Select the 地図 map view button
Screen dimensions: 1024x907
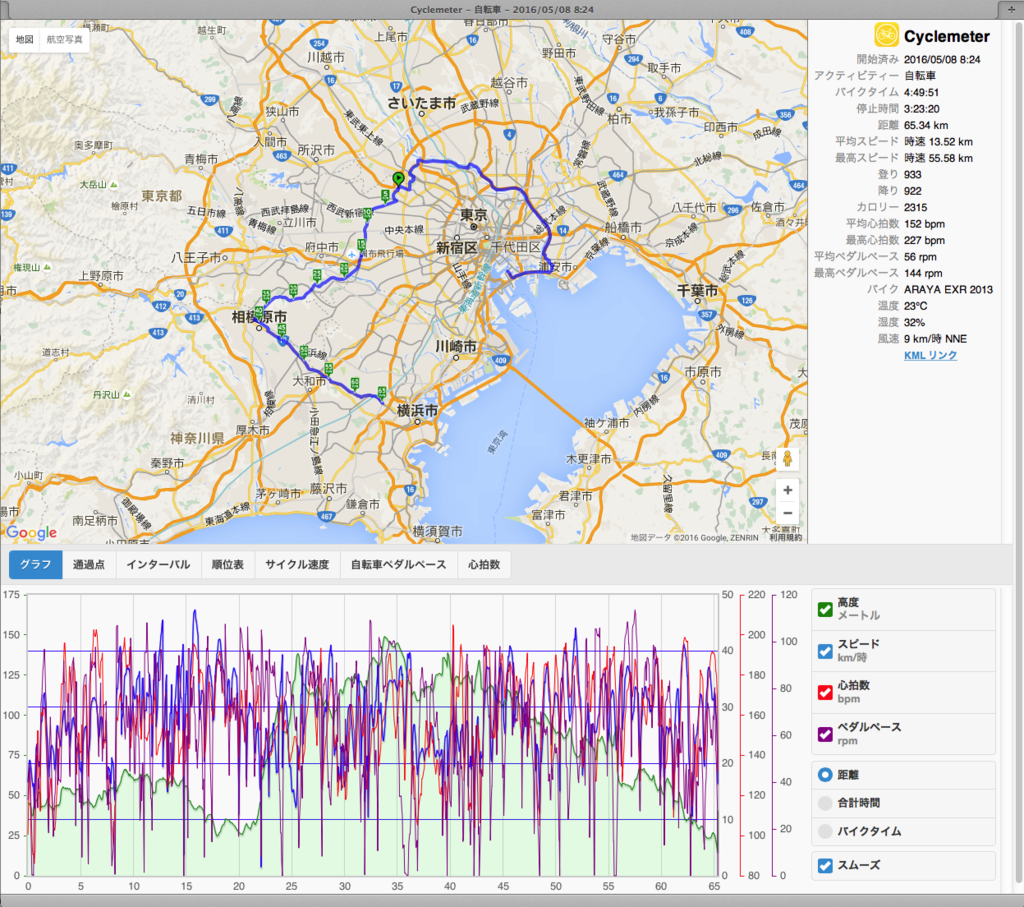point(24,39)
